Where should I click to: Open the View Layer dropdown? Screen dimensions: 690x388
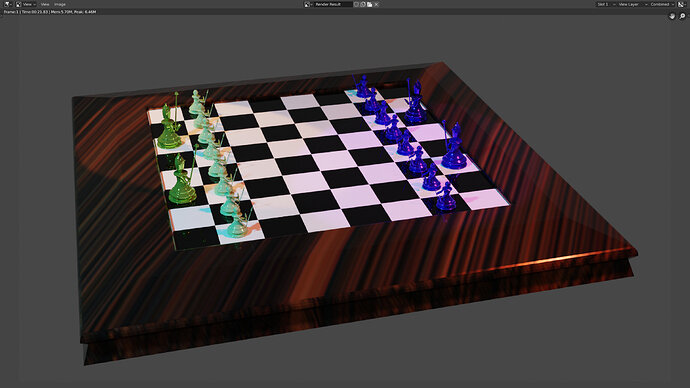click(x=632, y=4)
